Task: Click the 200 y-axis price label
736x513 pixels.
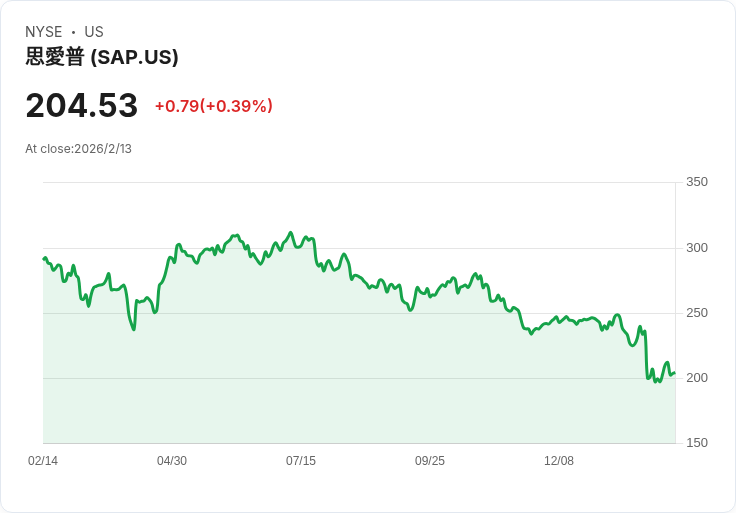Action: click(x=697, y=378)
